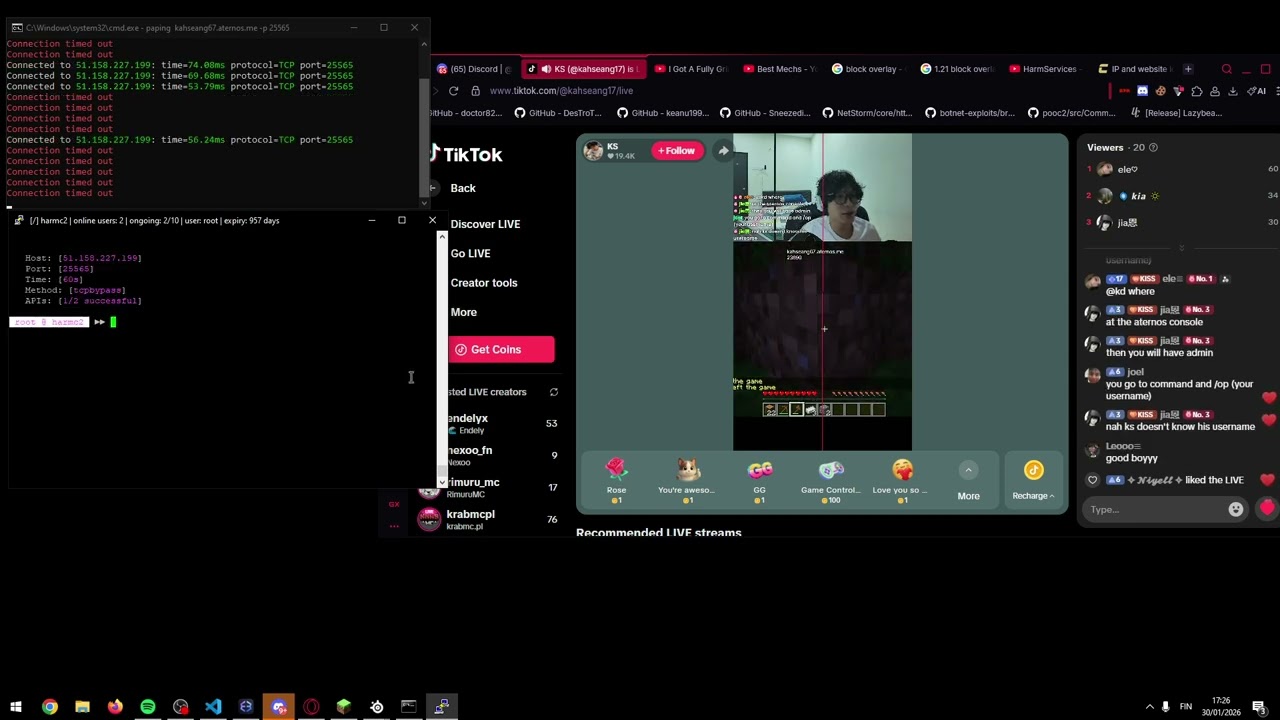The height and width of the screenshot is (720, 1280).
Task: Open Windows Start menu
Action: pyautogui.click(x=16, y=707)
